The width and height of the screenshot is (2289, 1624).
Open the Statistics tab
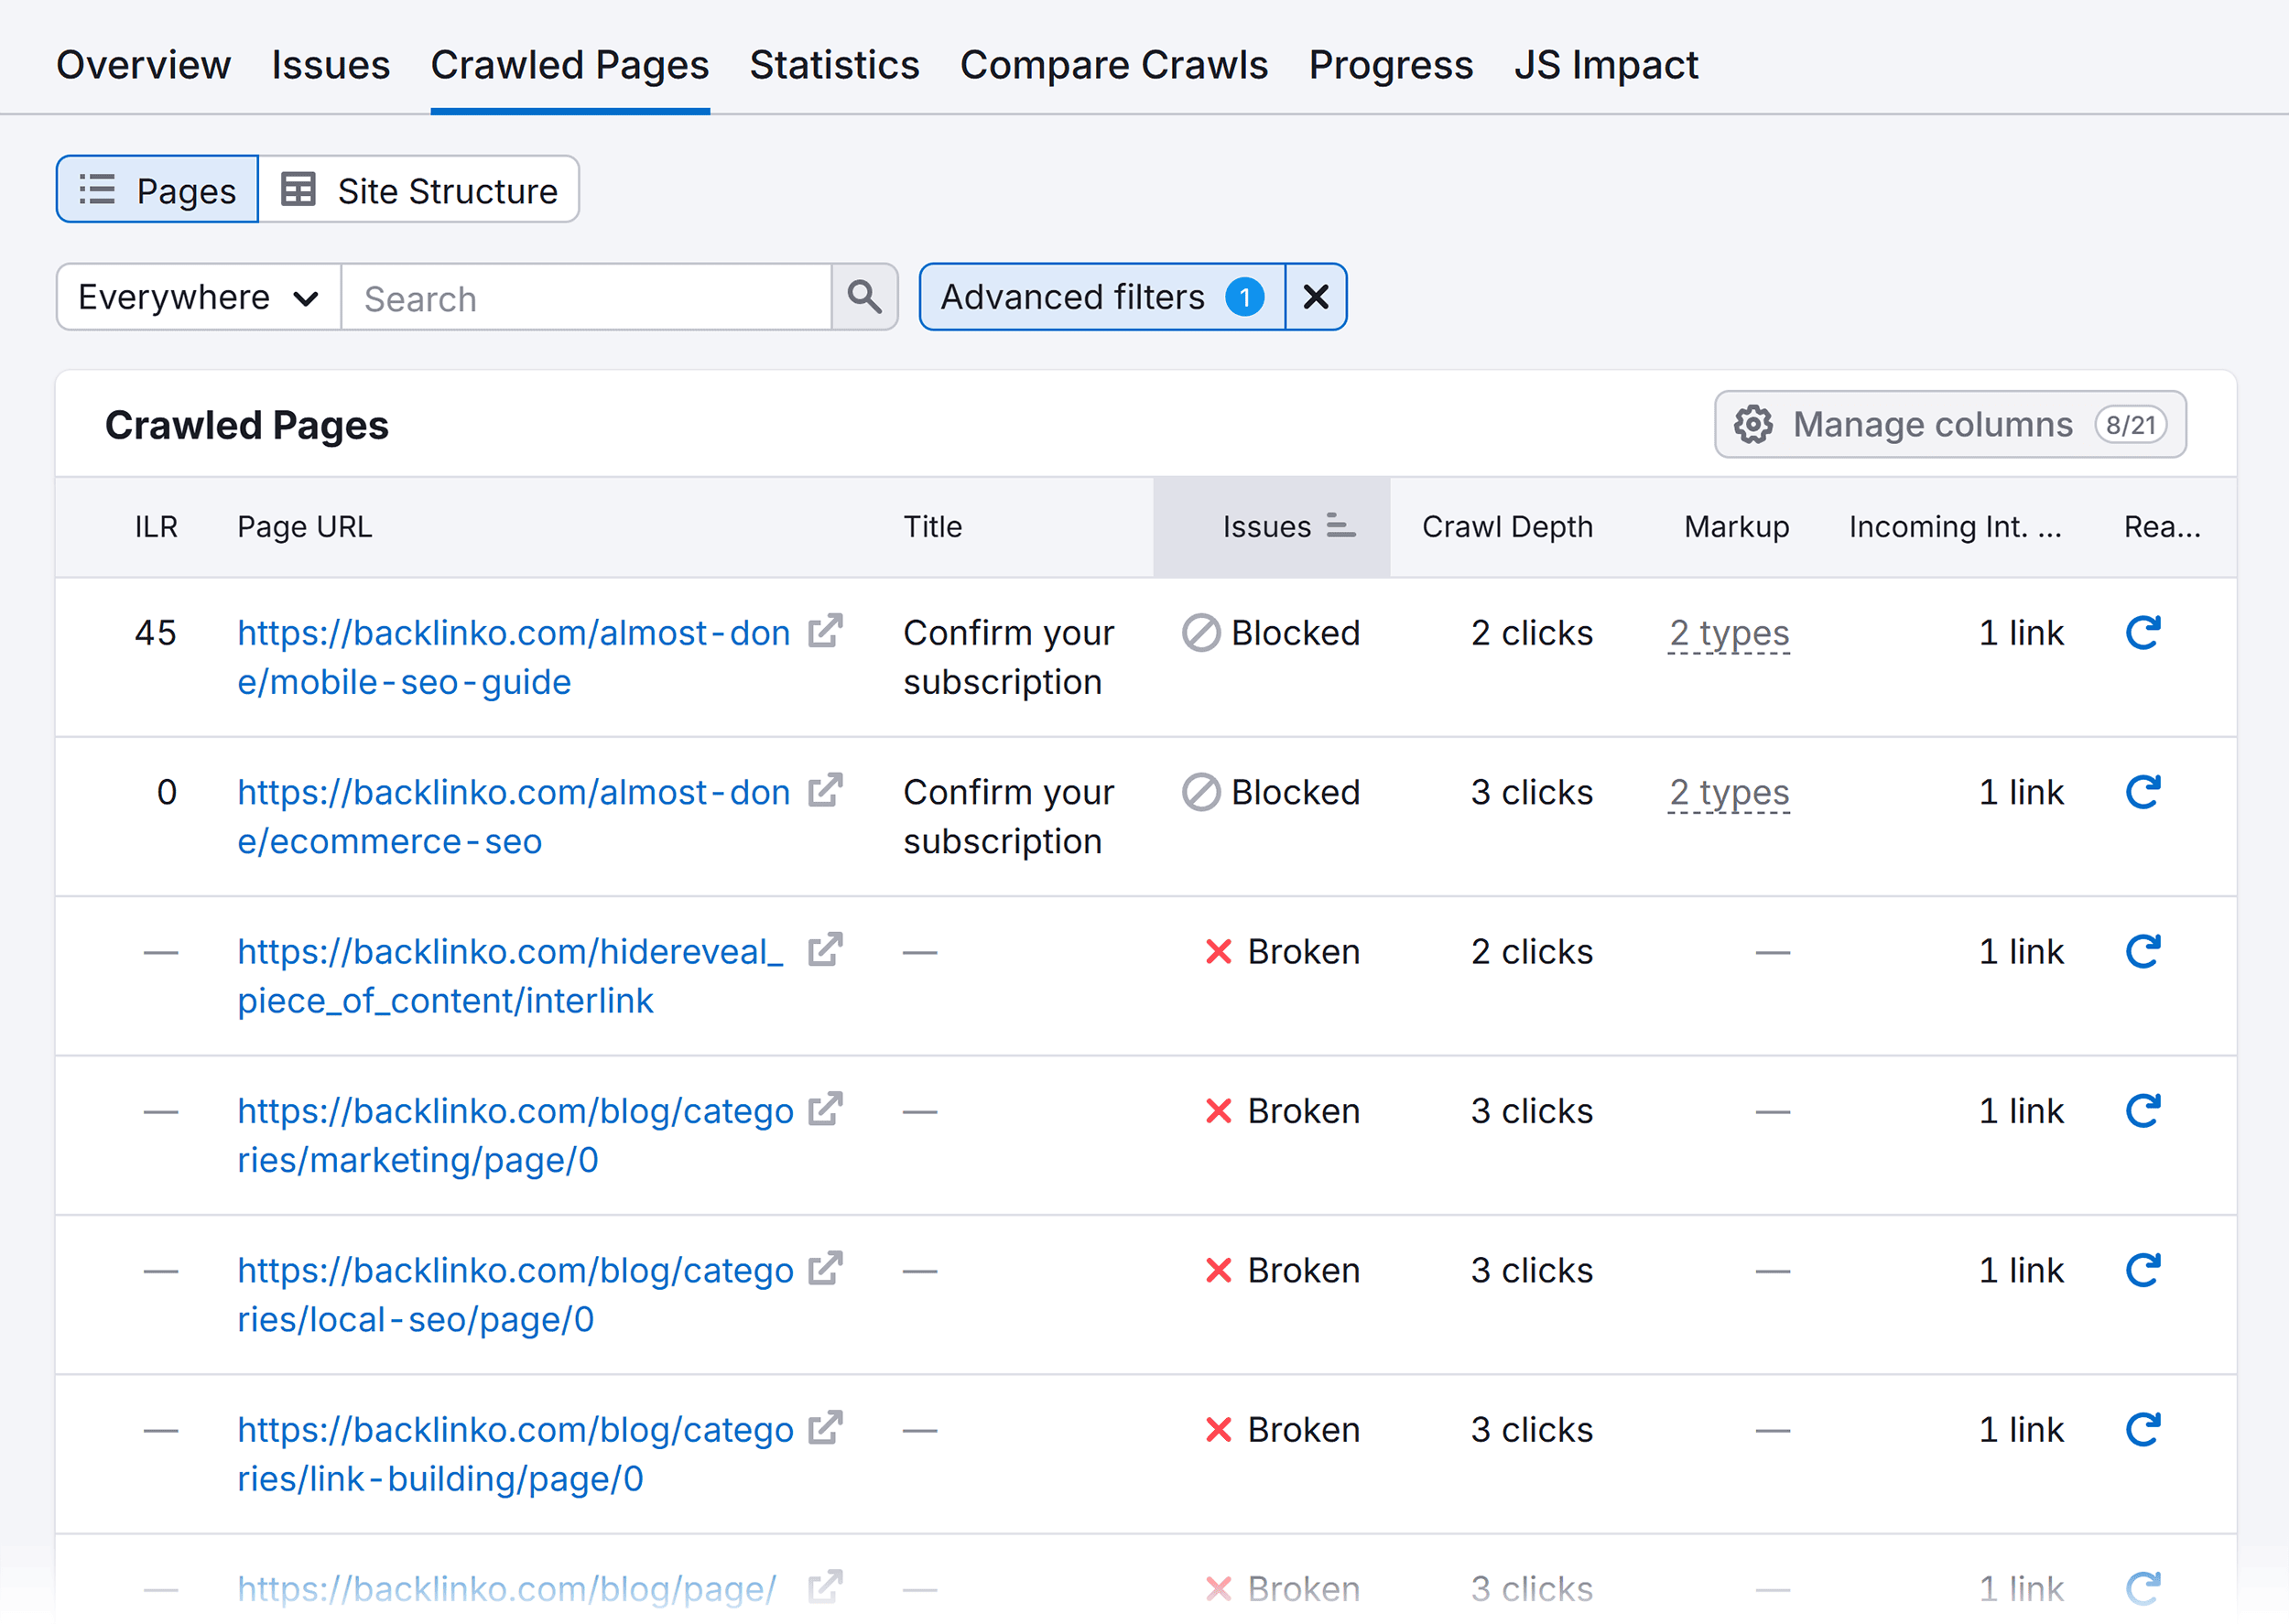click(834, 65)
